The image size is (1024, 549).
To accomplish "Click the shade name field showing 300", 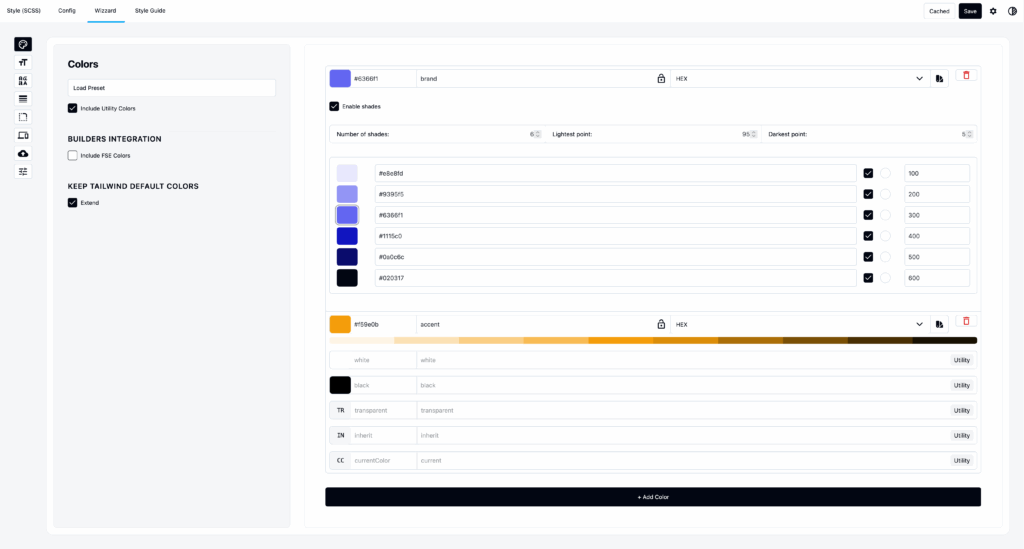I will click(936, 215).
